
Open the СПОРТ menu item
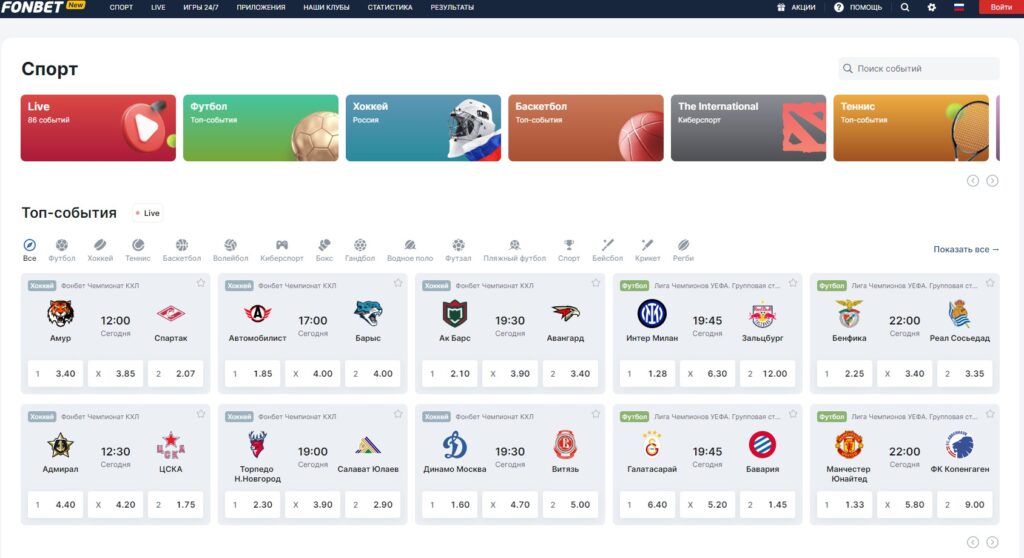(121, 7)
